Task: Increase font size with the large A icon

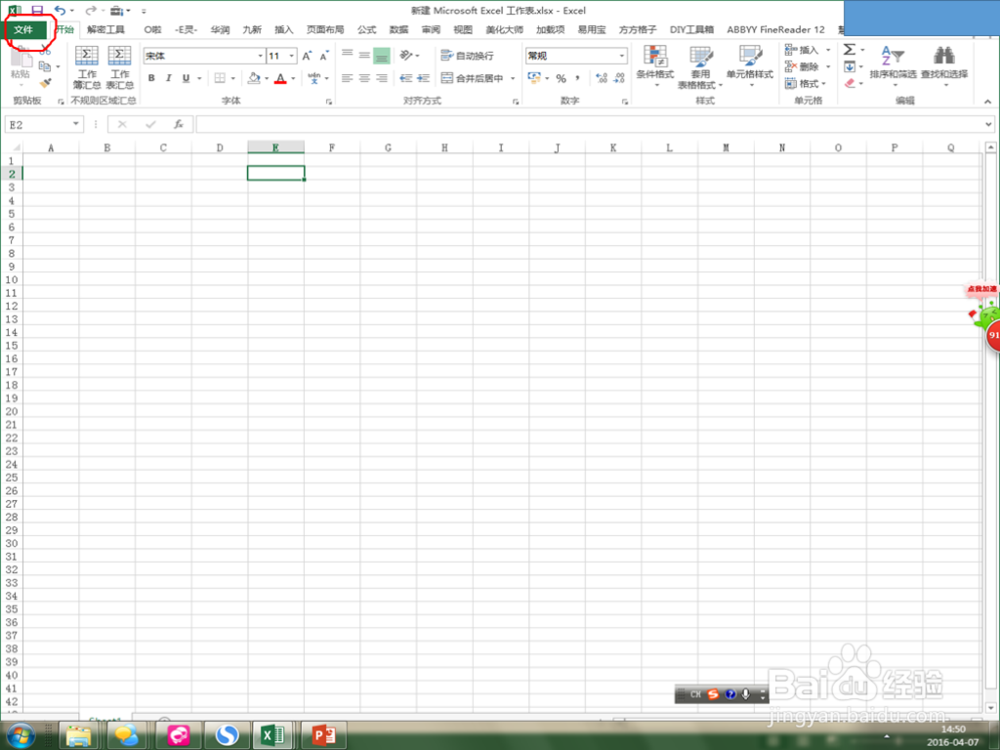Action: pyautogui.click(x=307, y=56)
